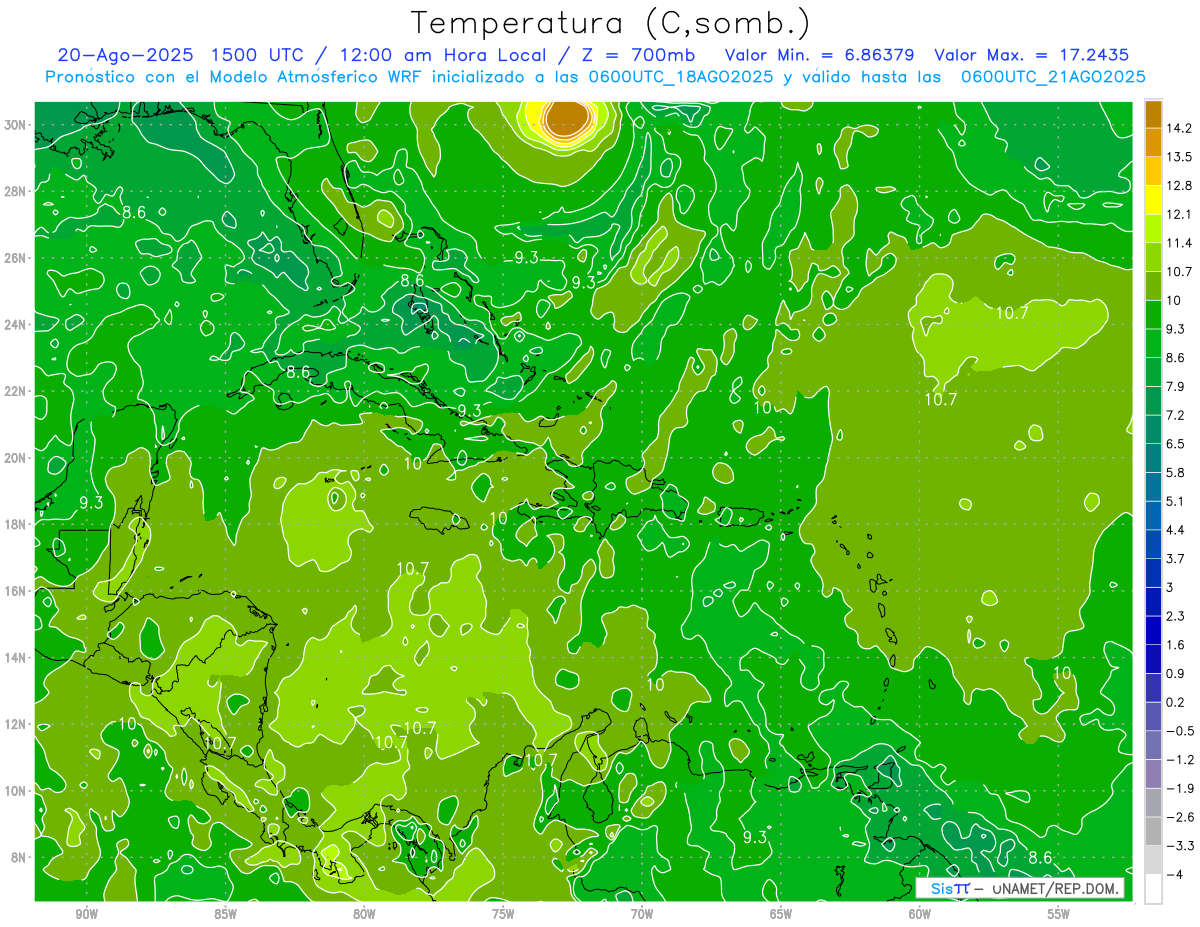The height and width of the screenshot is (927, 1200).
Task: Click legend value "11.4" on the color bar
Action: [x=1181, y=243]
